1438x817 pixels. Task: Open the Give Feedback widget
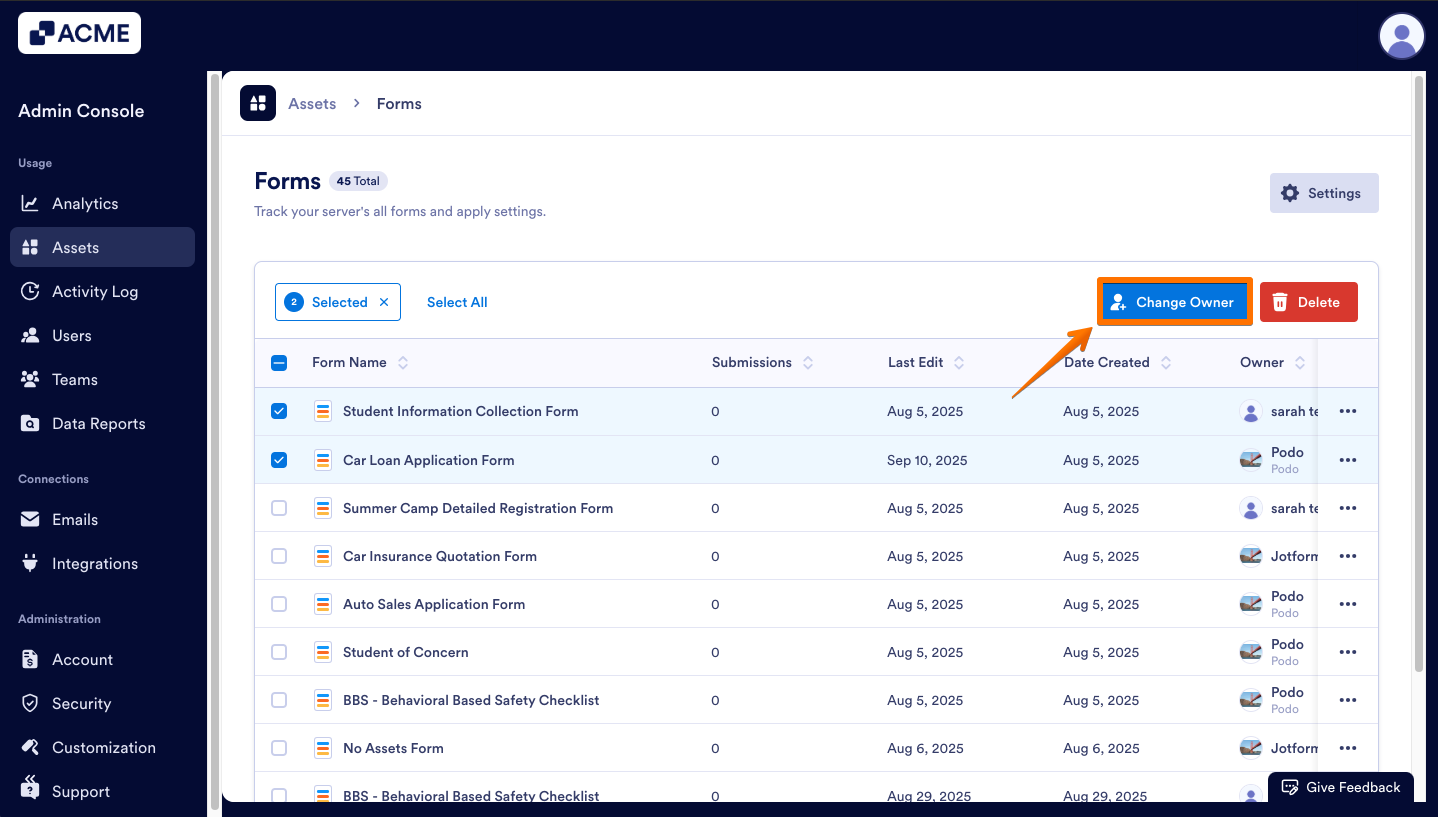tap(1341, 787)
